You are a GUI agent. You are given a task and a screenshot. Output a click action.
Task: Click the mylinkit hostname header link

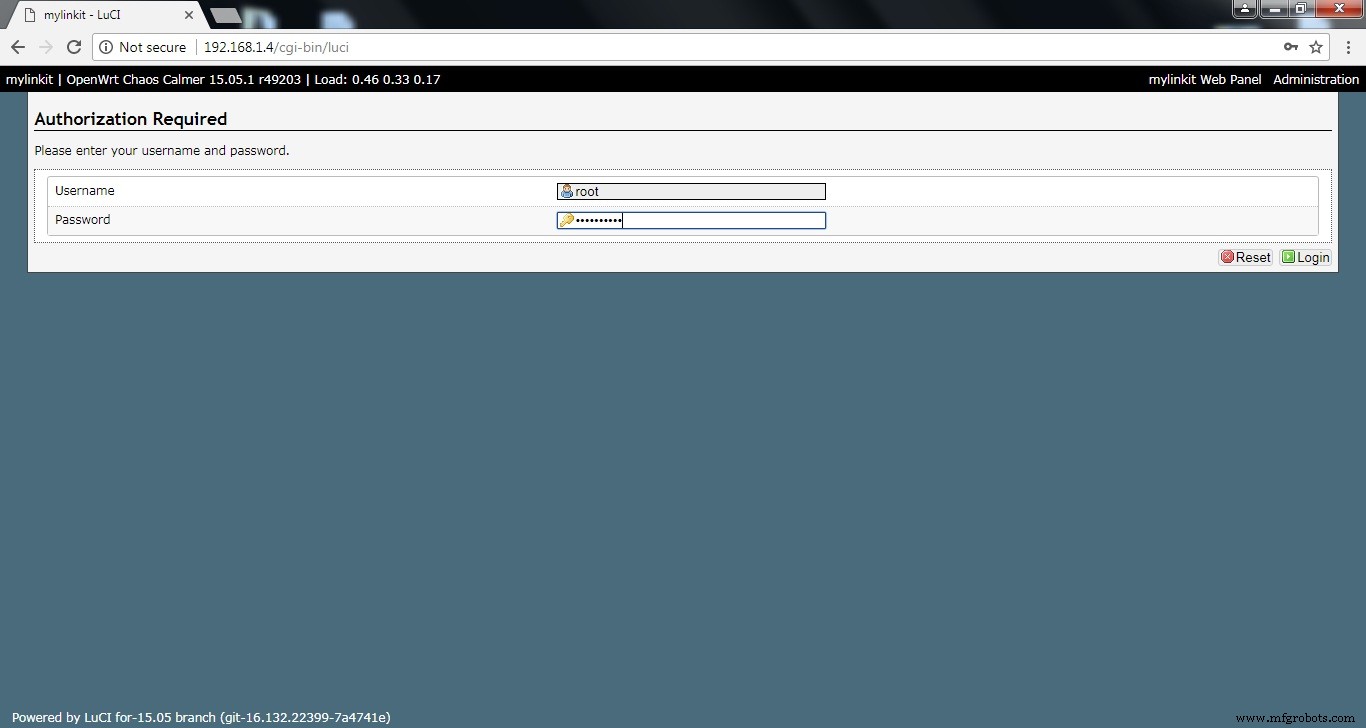click(x=29, y=79)
